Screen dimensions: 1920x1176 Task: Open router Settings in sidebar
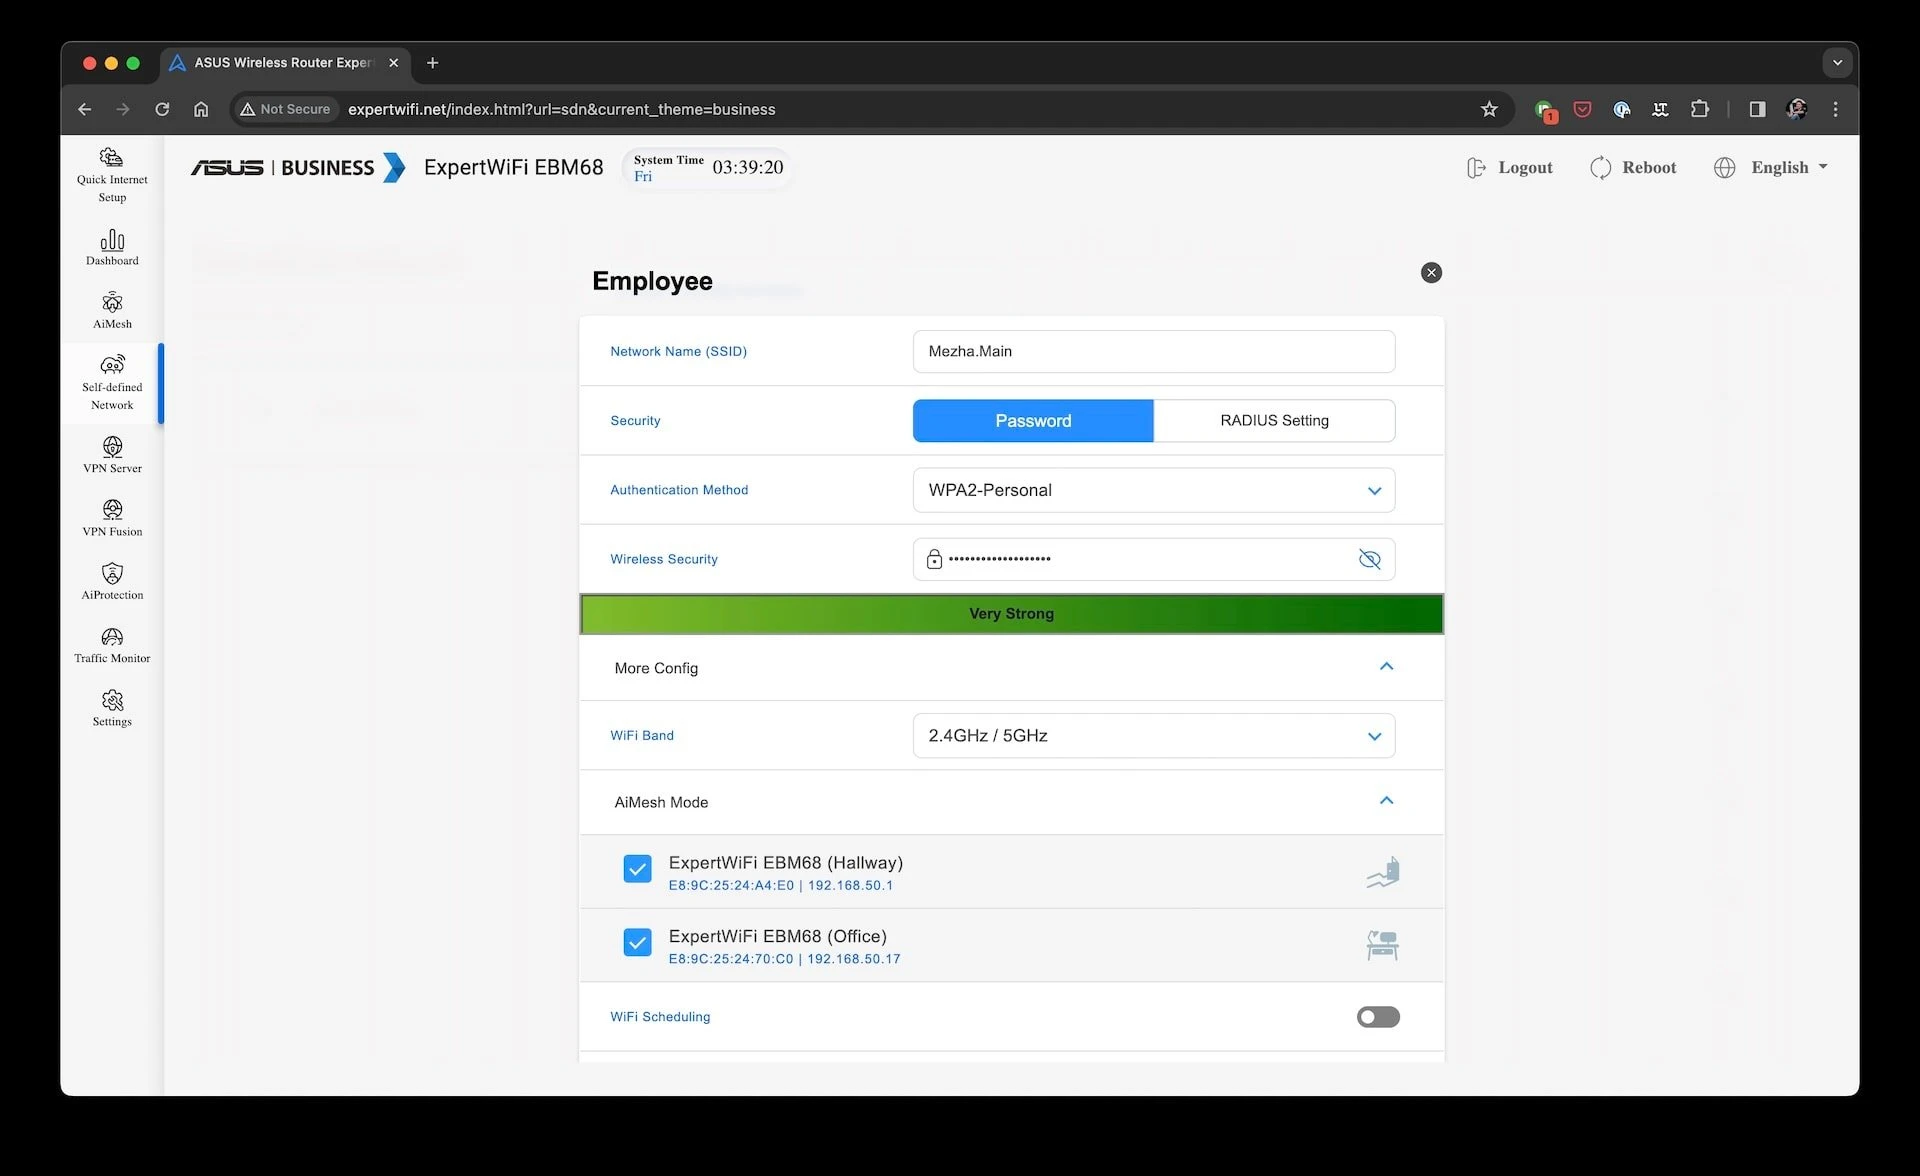pos(112,708)
